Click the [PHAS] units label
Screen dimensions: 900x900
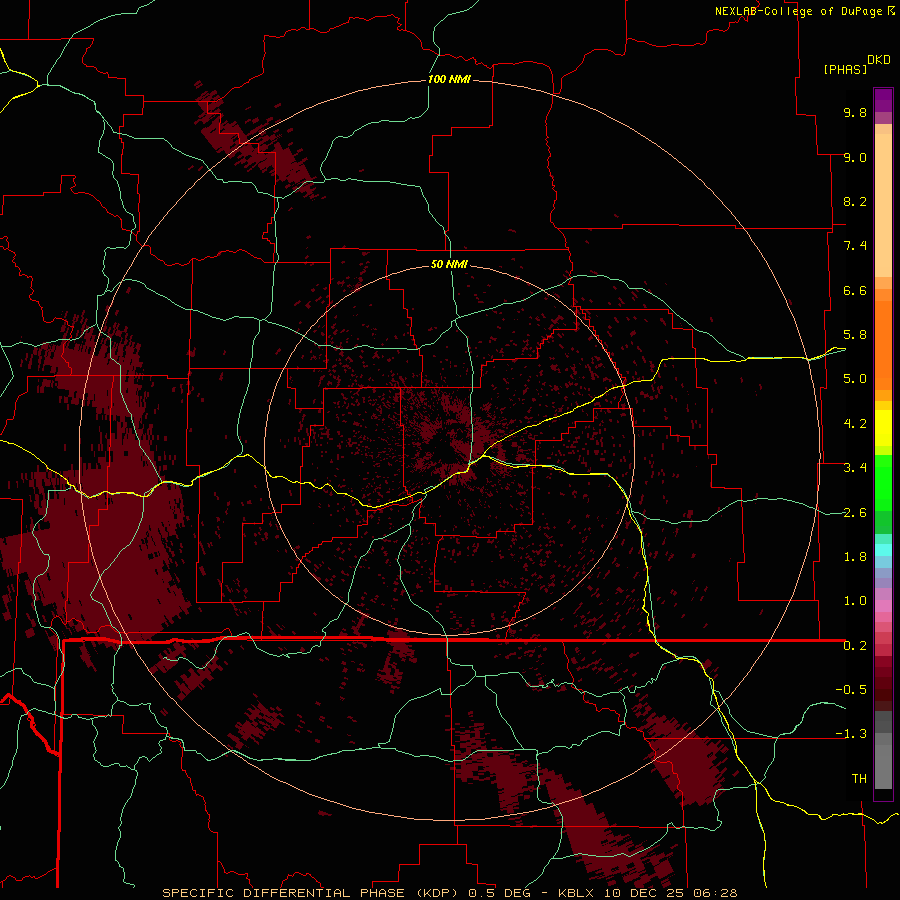pos(845,70)
